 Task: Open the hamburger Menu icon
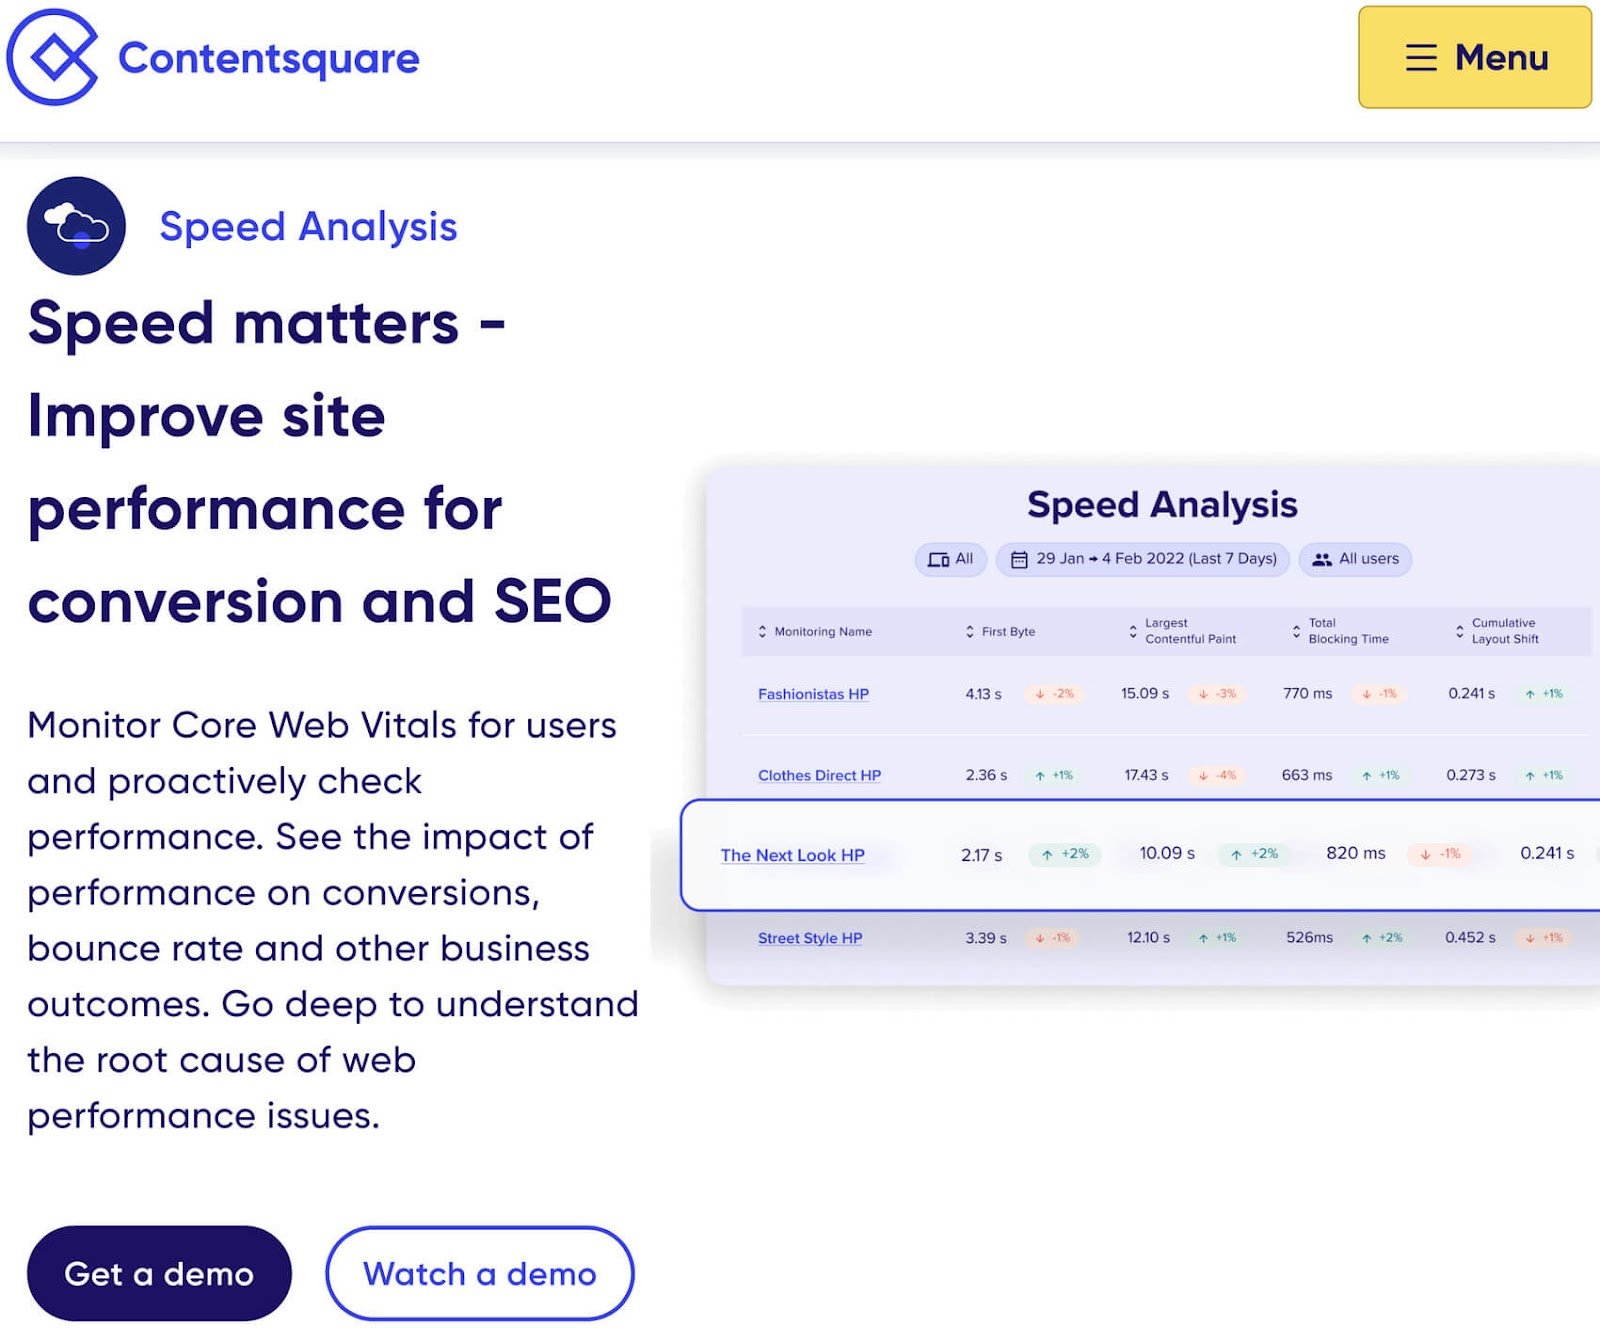click(1419, 59)
